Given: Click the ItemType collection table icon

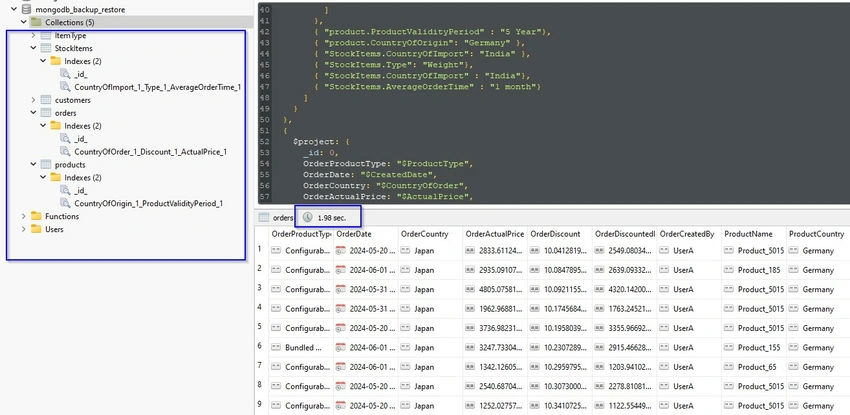Looking at the screenshot, I should [x=46, y=35].
